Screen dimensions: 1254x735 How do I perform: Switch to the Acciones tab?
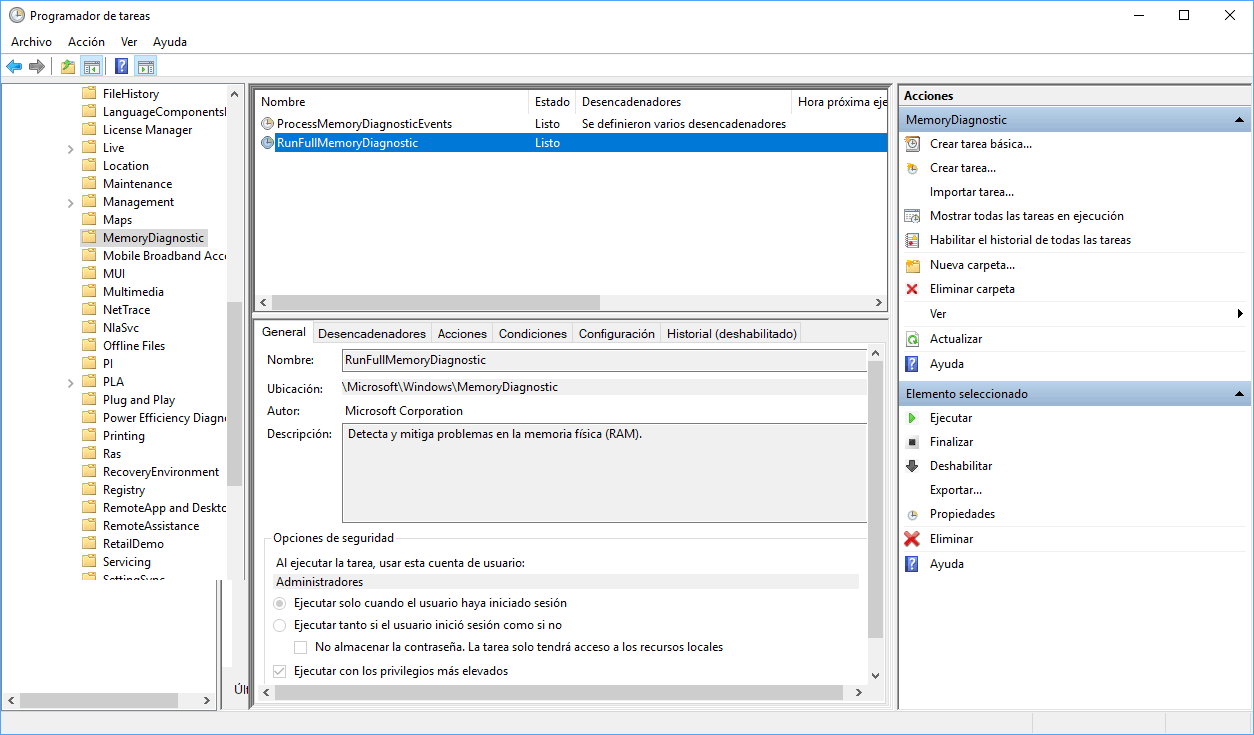pyautogui.click(x=462, y=334)
